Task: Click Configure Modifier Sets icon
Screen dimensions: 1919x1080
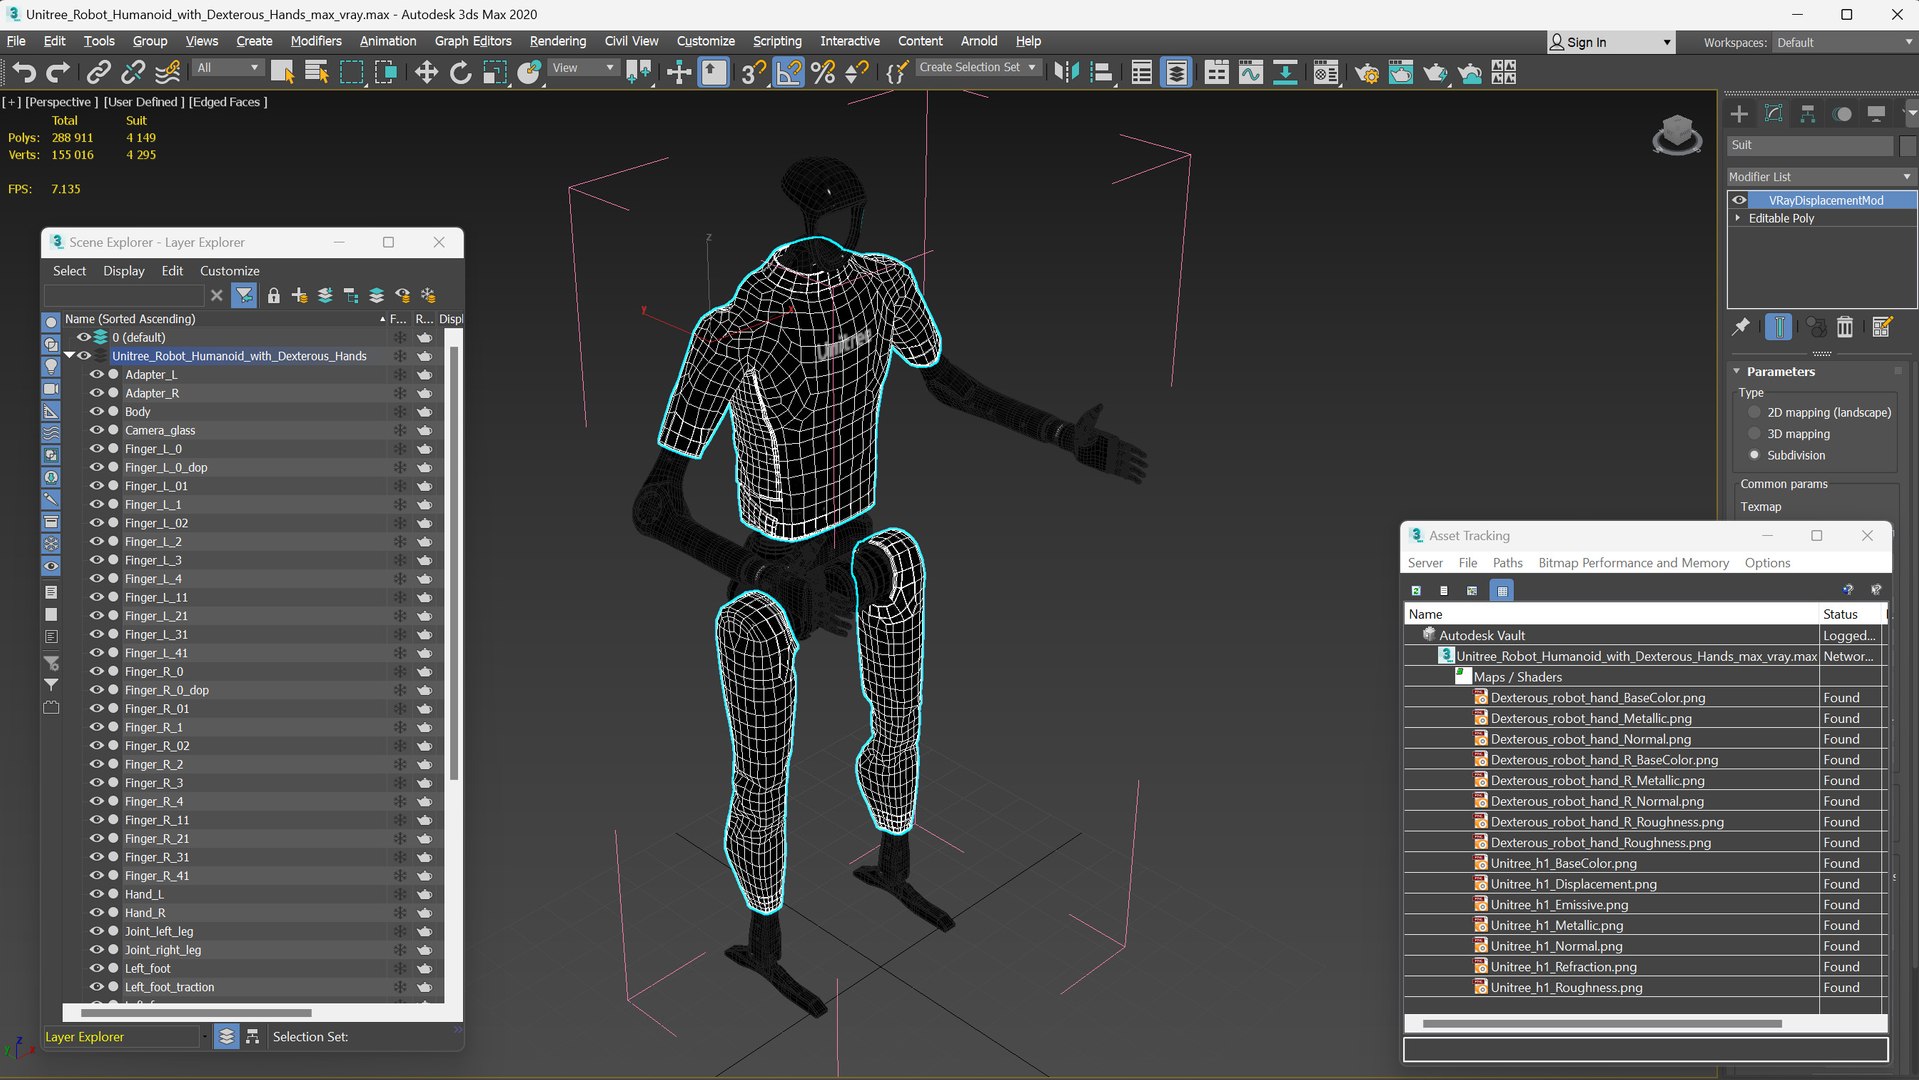Action: [1881, 327]
